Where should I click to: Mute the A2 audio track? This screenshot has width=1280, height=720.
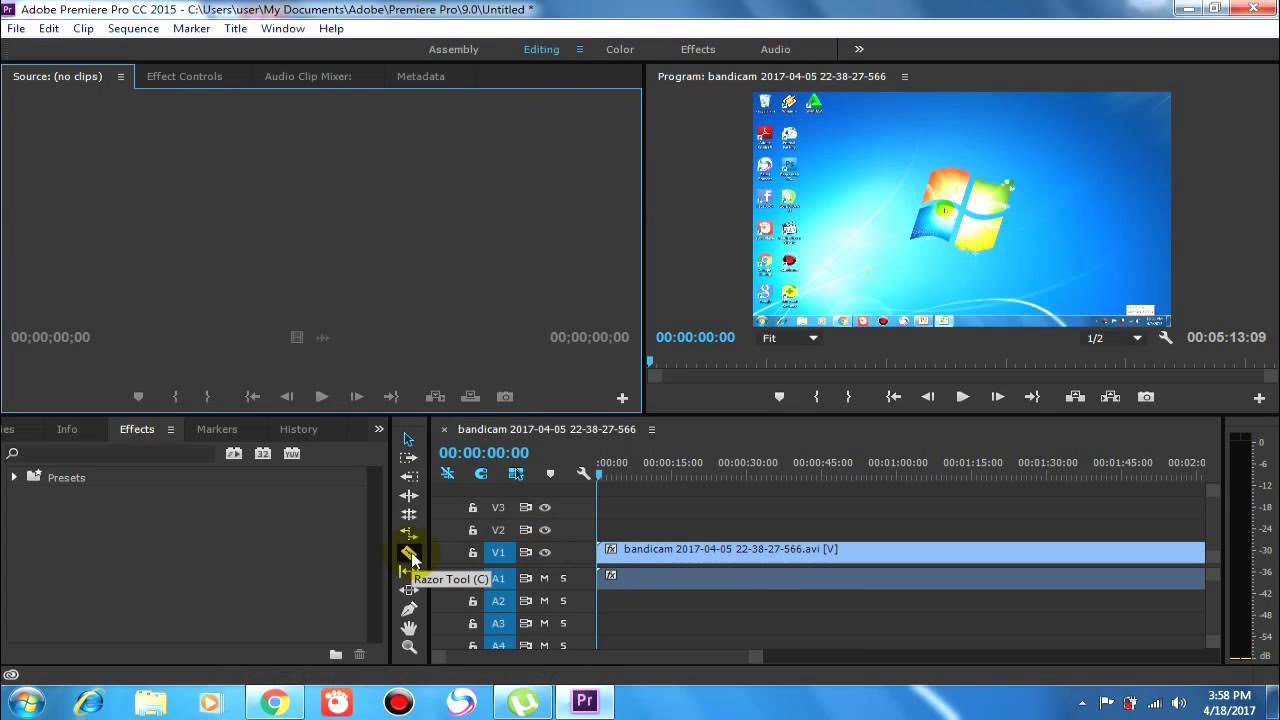coord(545,601)
